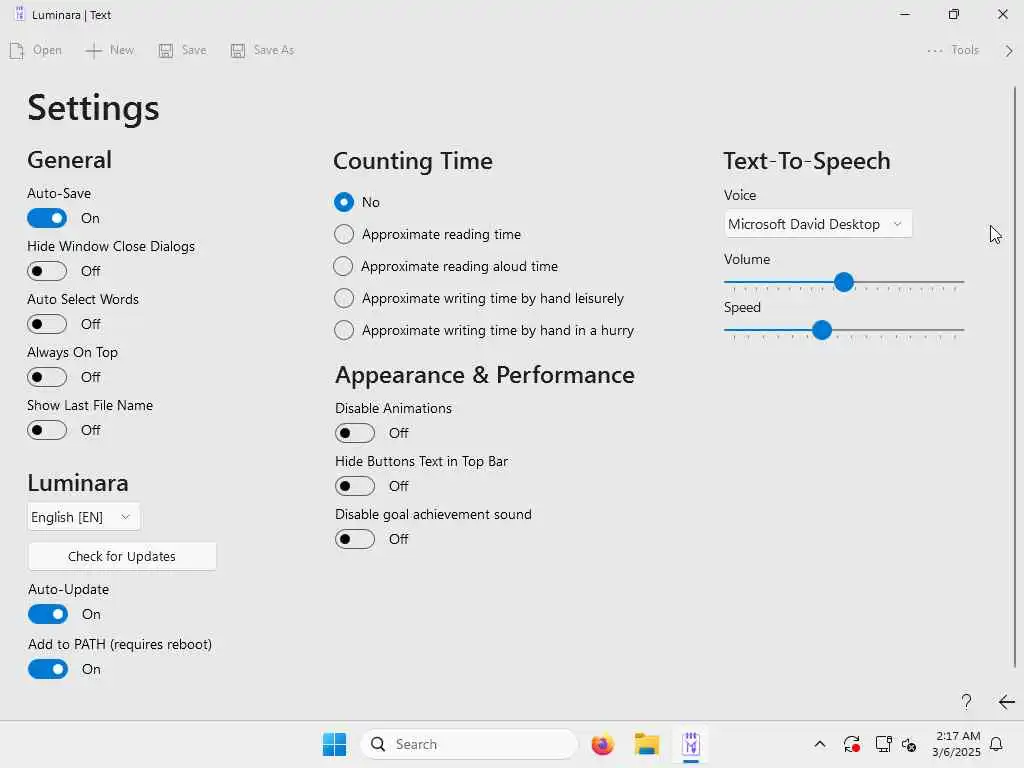Turn on Always On Top toggle
Viewport: 1024px width, 768px height.
pyautogui.click(x=47, y=377)
